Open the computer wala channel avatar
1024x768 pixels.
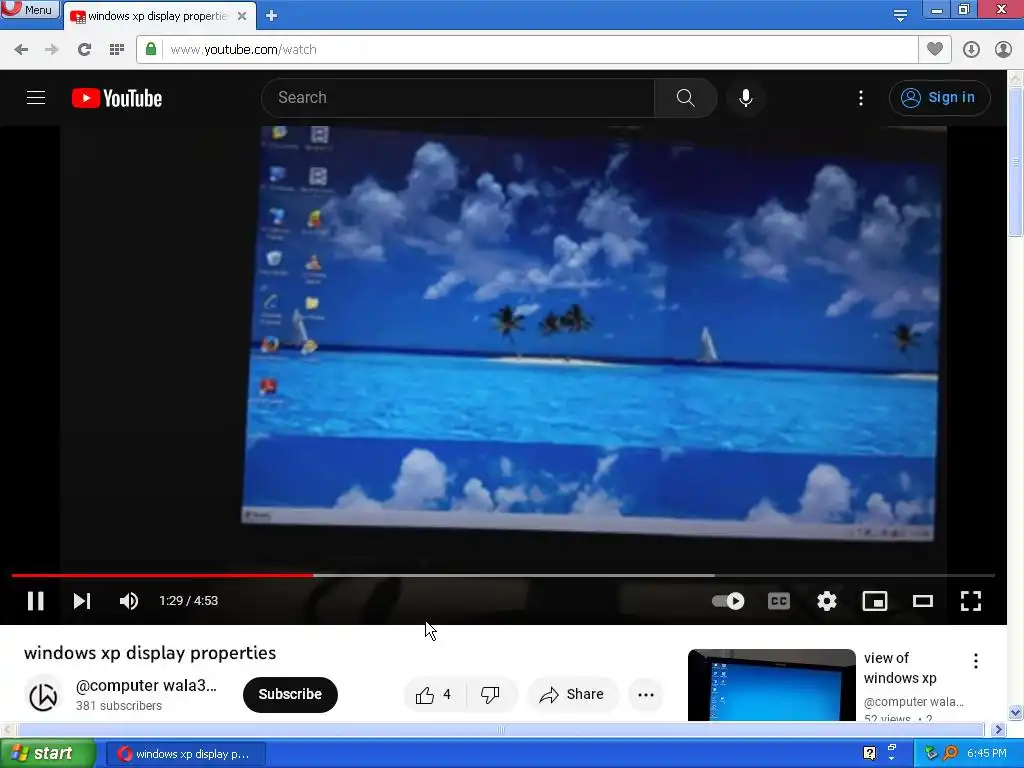pos(44,696)
